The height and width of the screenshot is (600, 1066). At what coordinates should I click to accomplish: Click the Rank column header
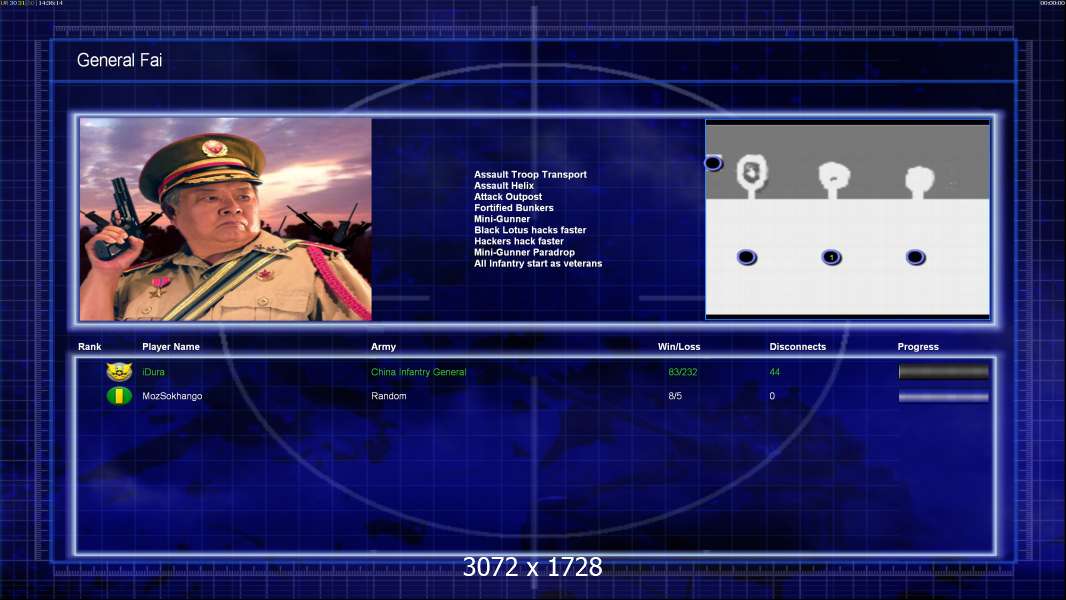[x=90, y=347]
